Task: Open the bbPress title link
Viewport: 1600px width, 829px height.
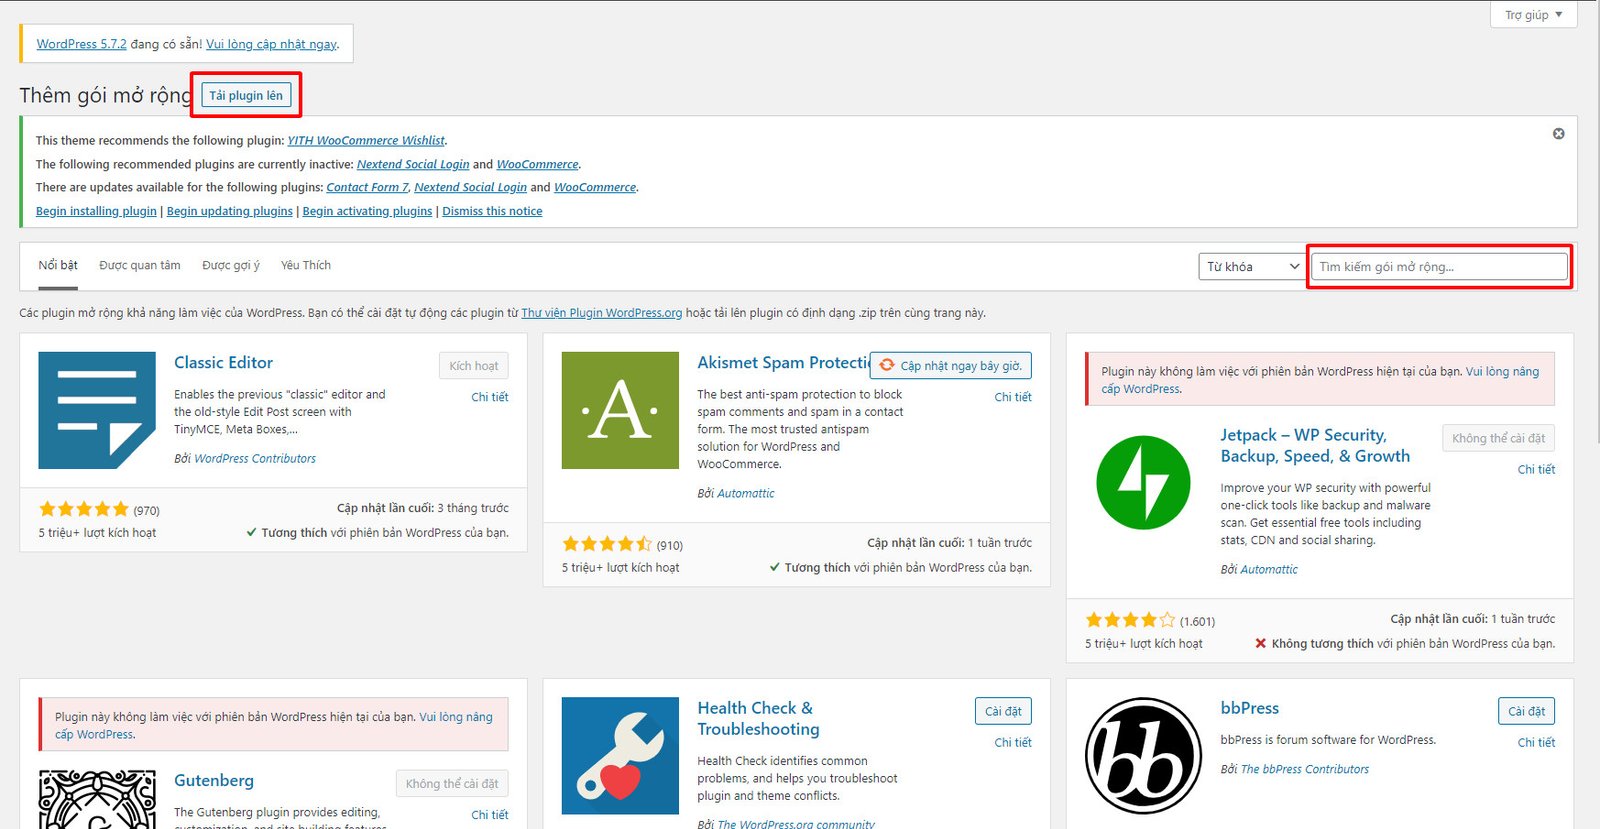Action: click(x=1249, y=708)
